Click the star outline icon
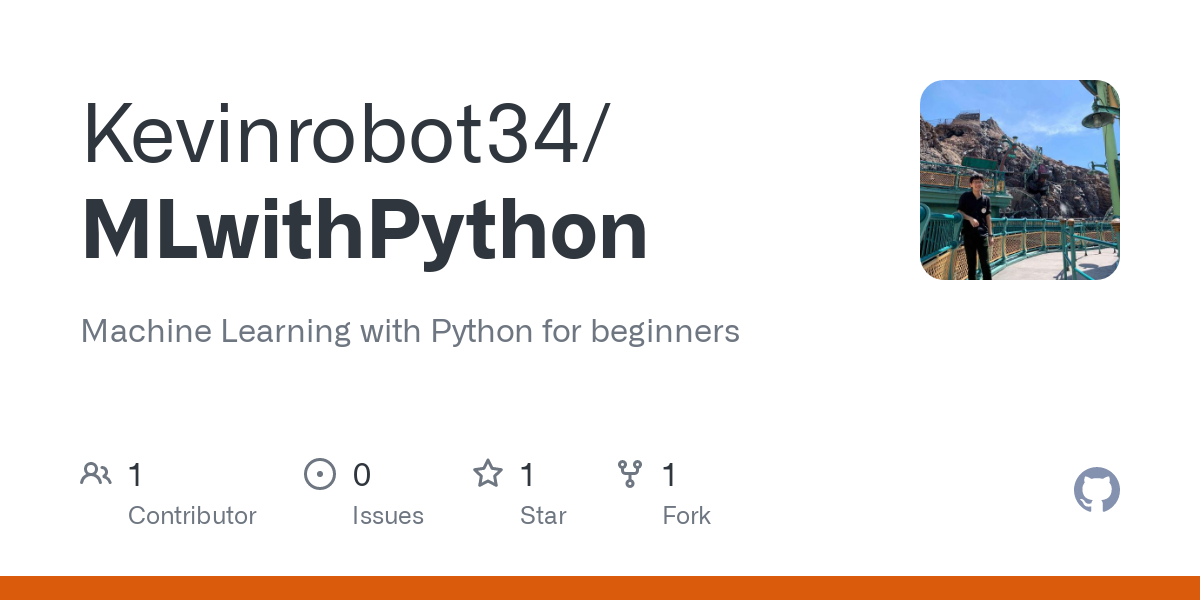 (488, 473)
